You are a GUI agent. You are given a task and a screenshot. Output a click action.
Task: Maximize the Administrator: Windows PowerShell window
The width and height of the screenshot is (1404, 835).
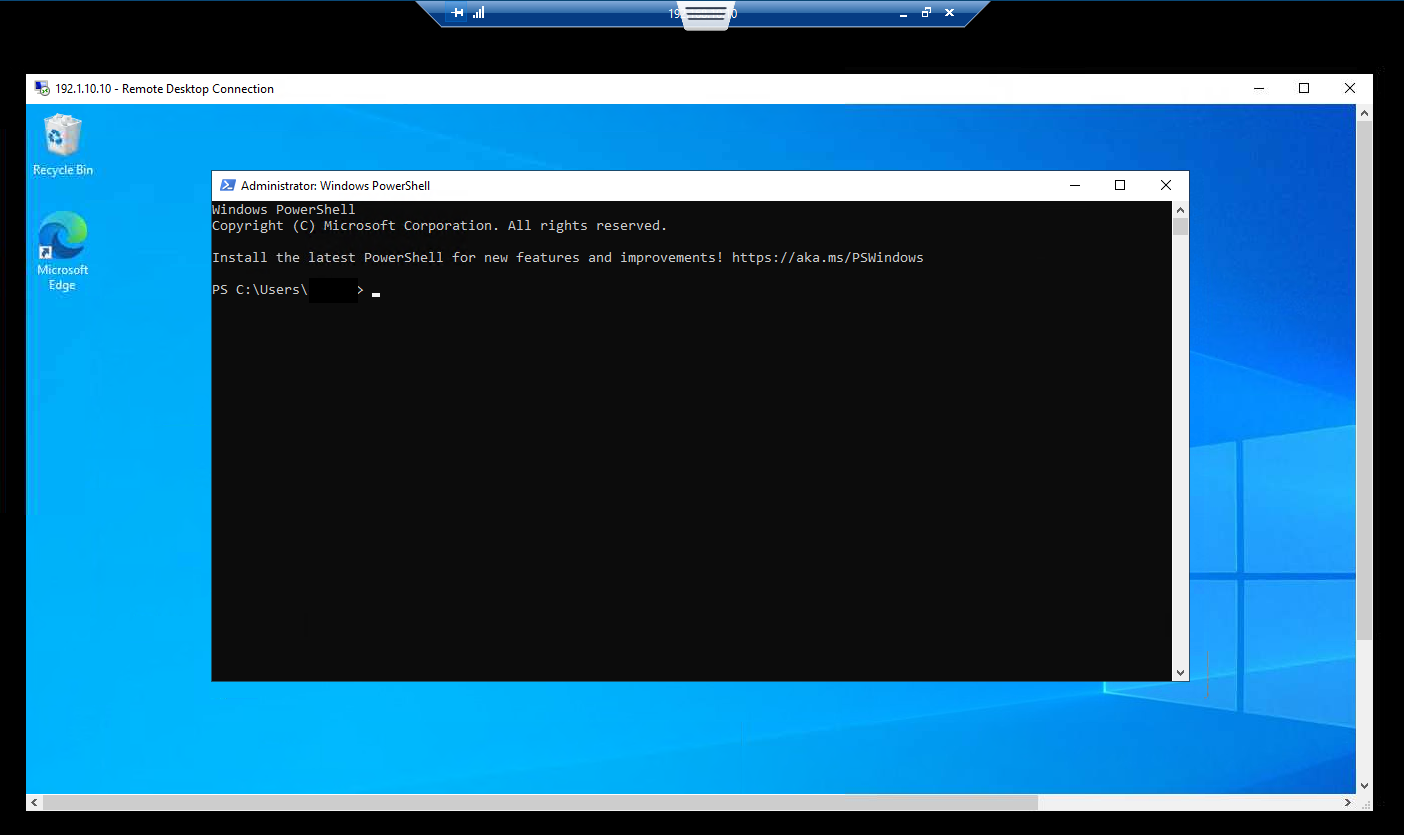[x=1120, y=185]
